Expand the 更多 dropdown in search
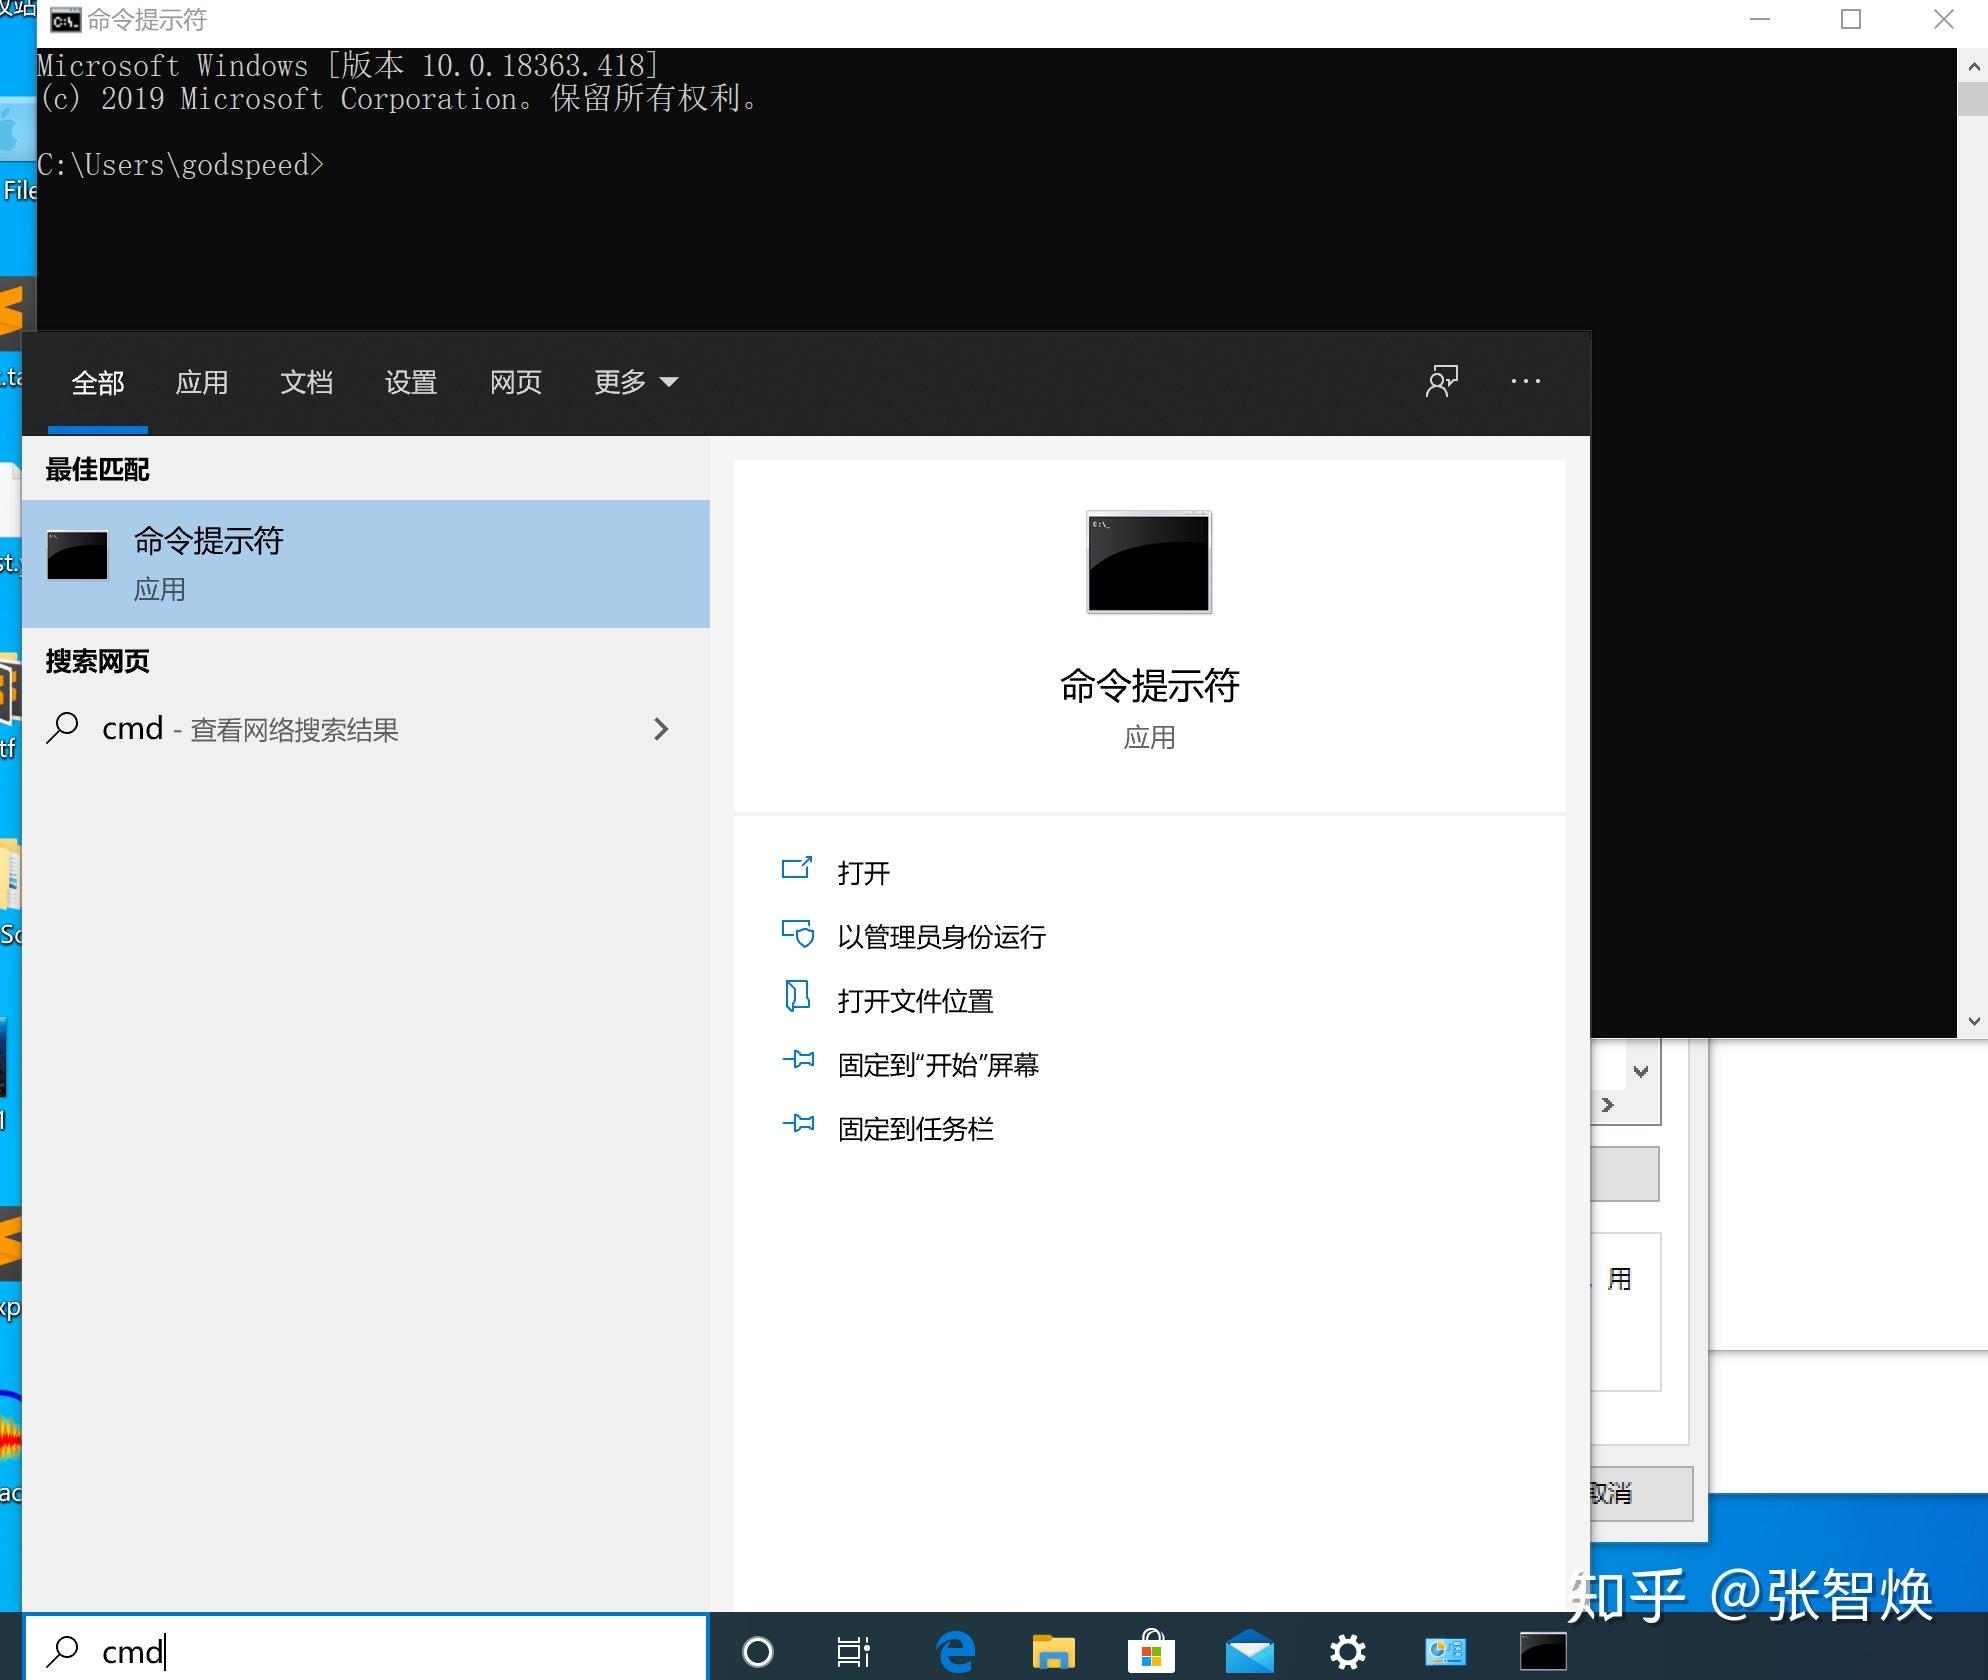 (636, 382)
